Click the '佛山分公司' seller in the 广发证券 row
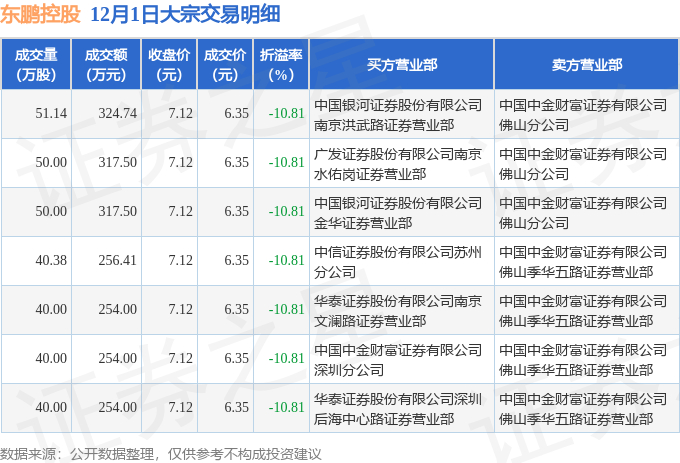The image size is (680, 463). [583, 164]
